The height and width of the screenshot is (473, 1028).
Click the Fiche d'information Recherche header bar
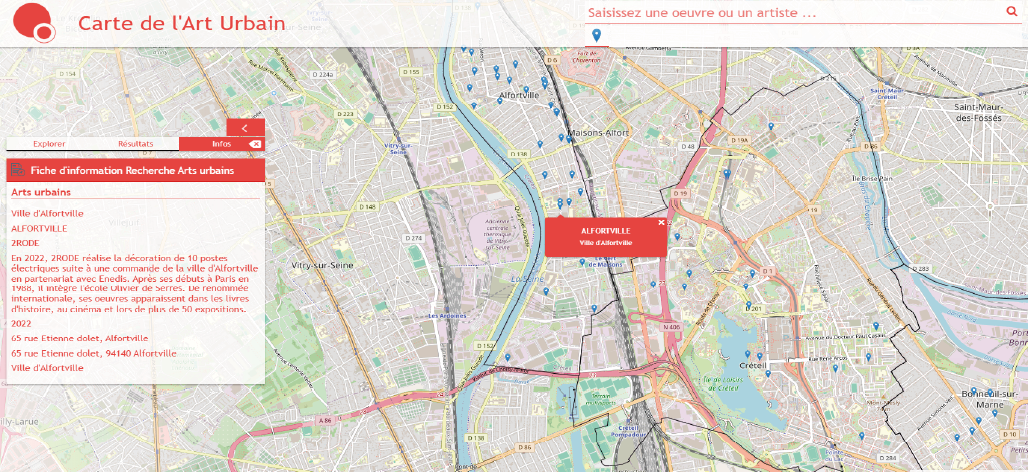pyautogui.click(x=135, y=171)
